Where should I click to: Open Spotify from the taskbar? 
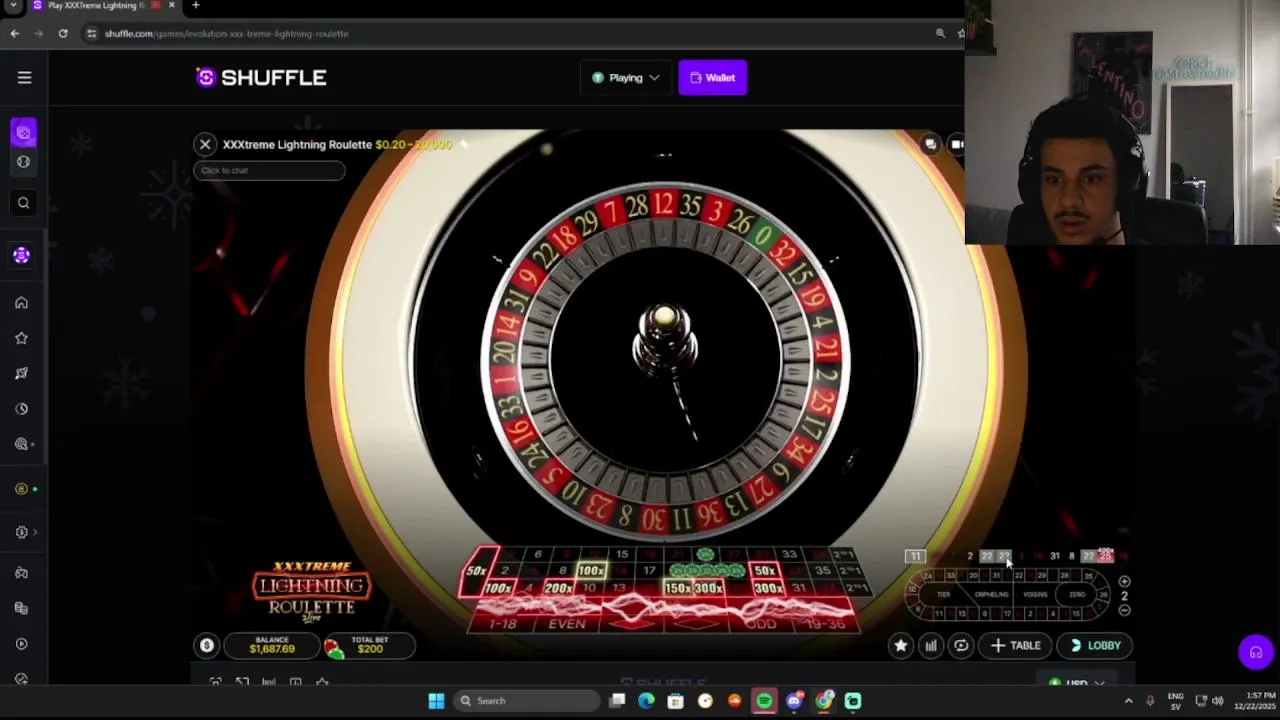[x=764, y=701]
